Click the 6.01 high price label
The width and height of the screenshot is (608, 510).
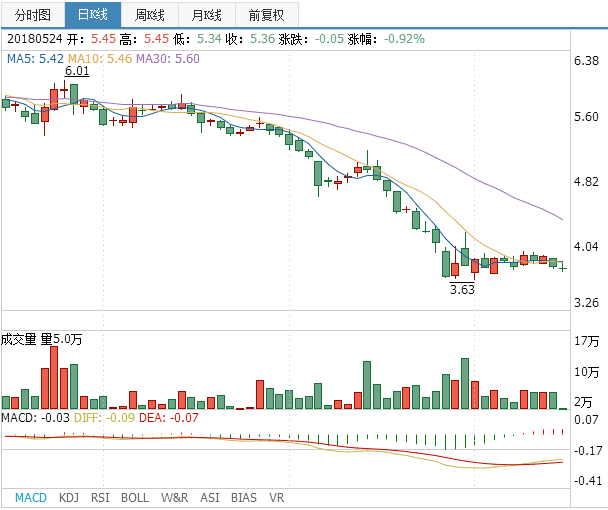77,71
